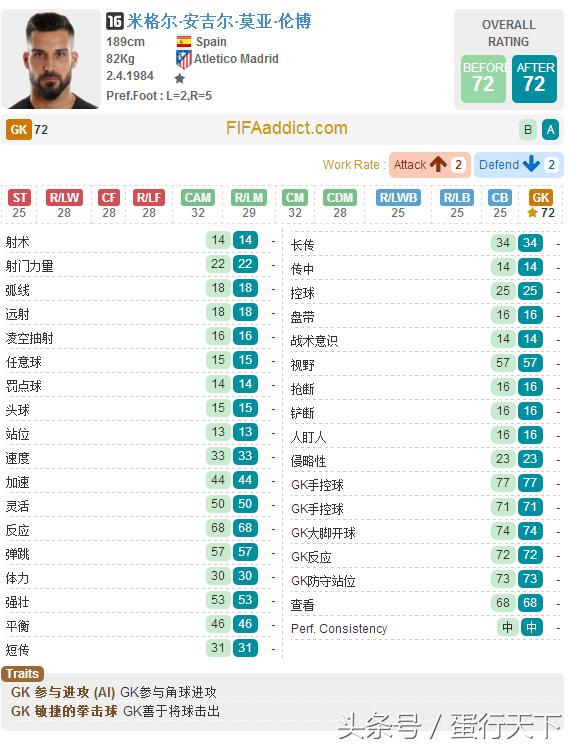Screen dimensions: 579x750
Task: Click the Attack work rate badge
Action: click(x=430, y=165)
